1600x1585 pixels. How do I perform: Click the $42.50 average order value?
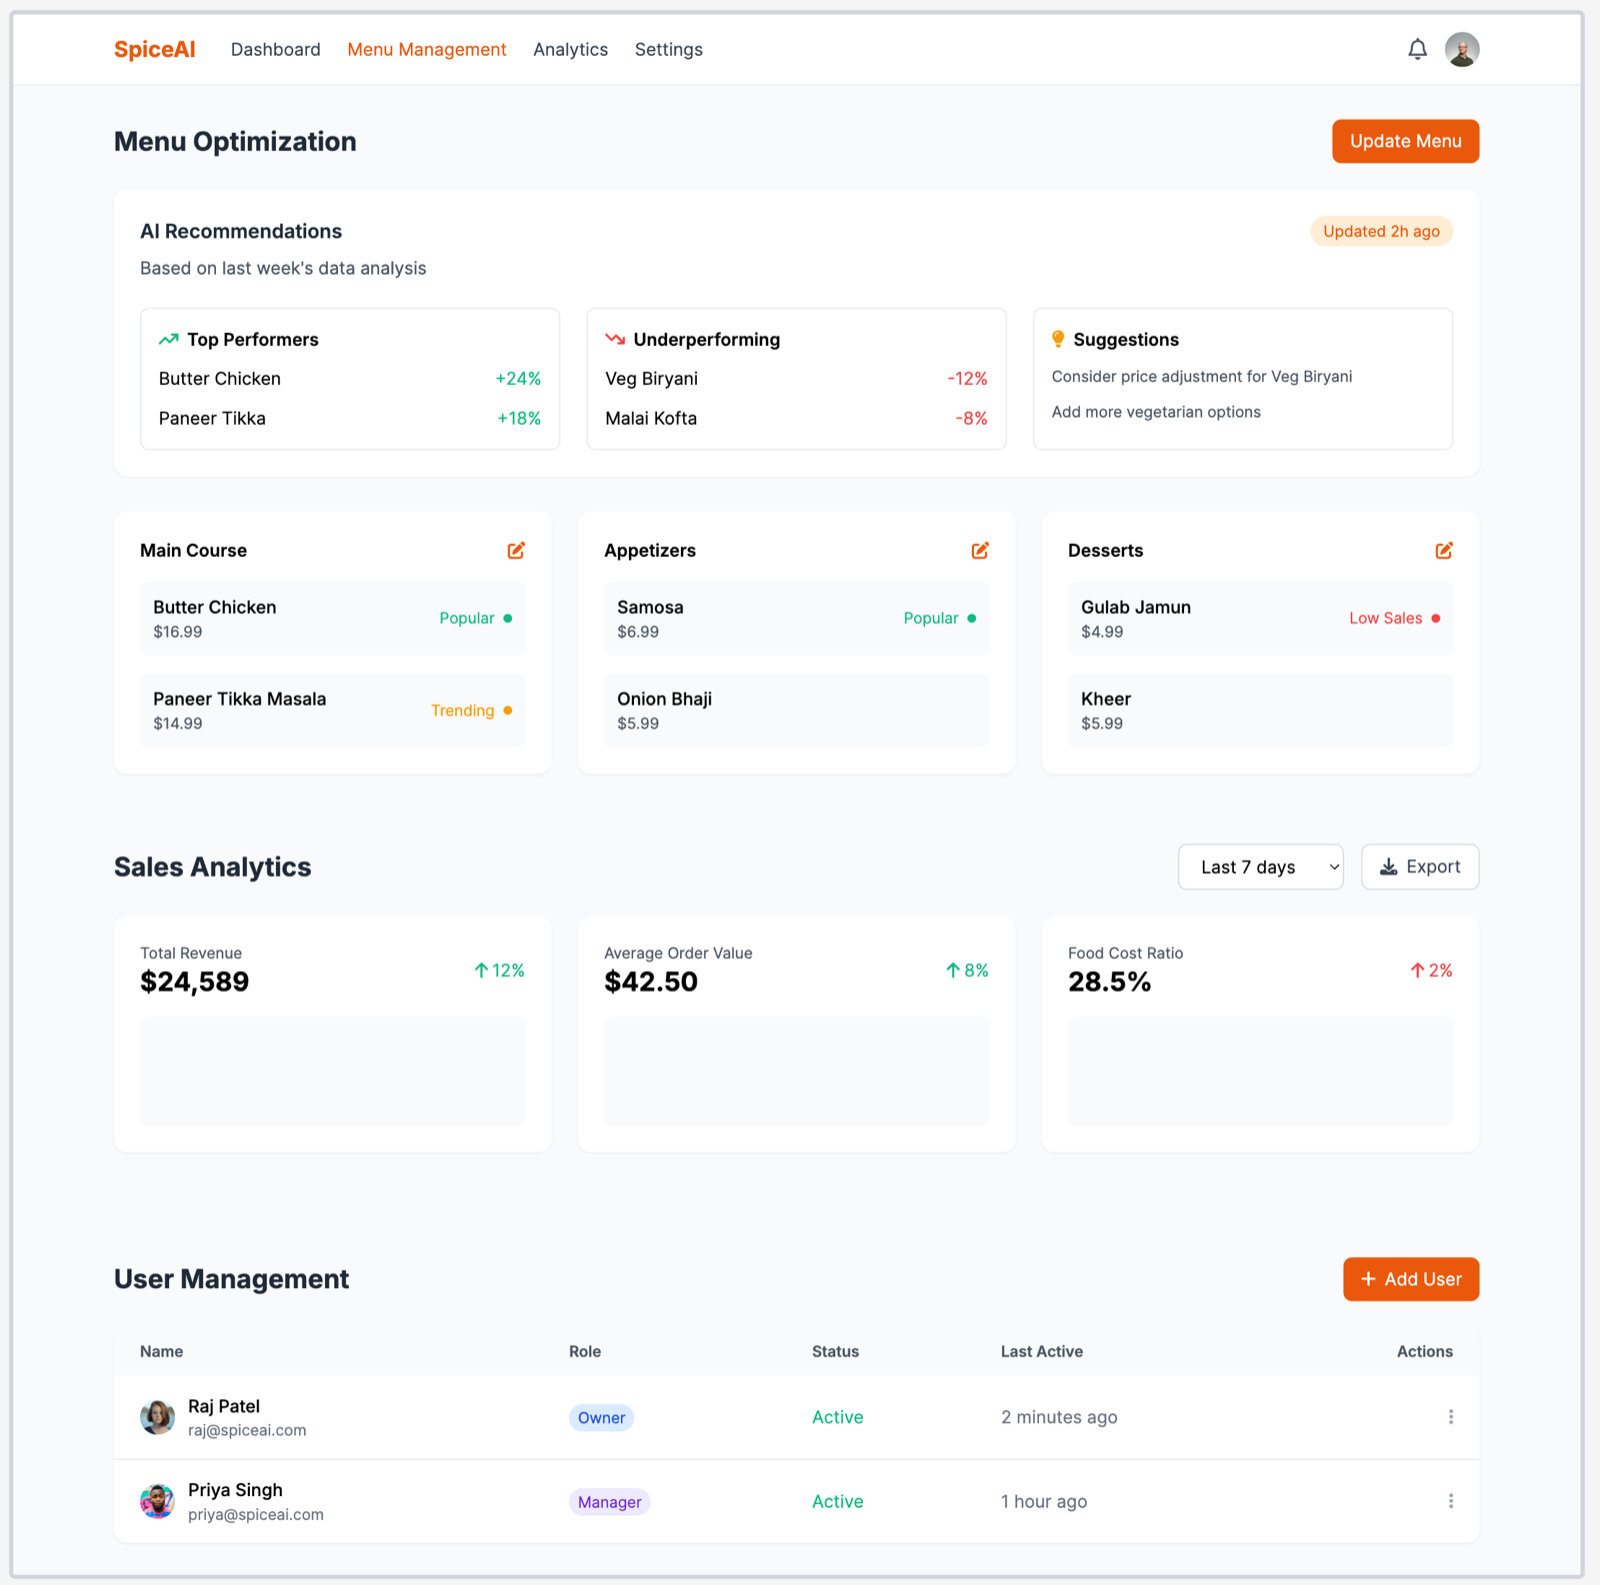(x=651, y=982)
